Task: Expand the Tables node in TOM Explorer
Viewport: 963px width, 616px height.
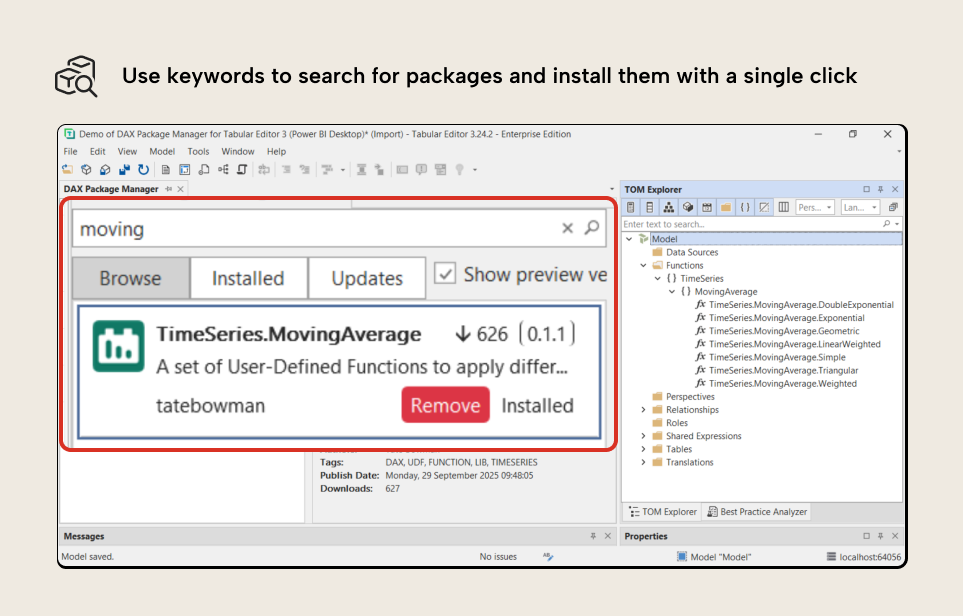Action: pos(644,448)
